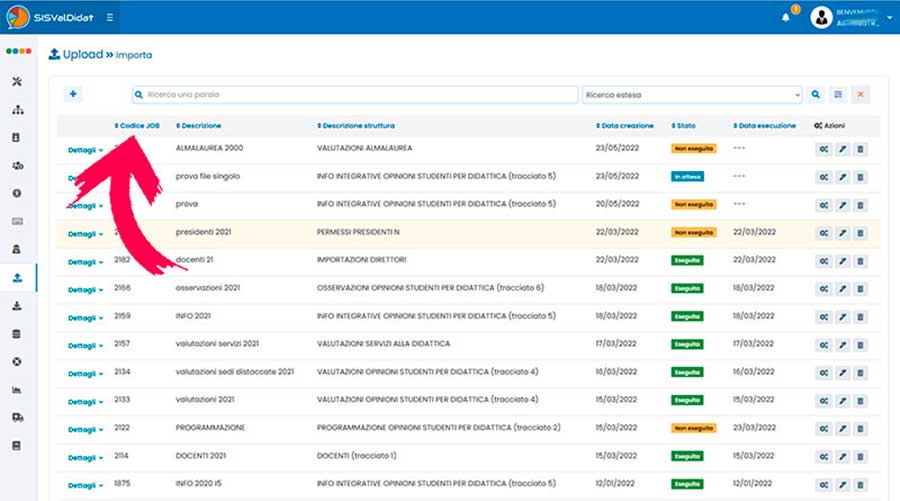Click the magnifier search button

(817, 95)
